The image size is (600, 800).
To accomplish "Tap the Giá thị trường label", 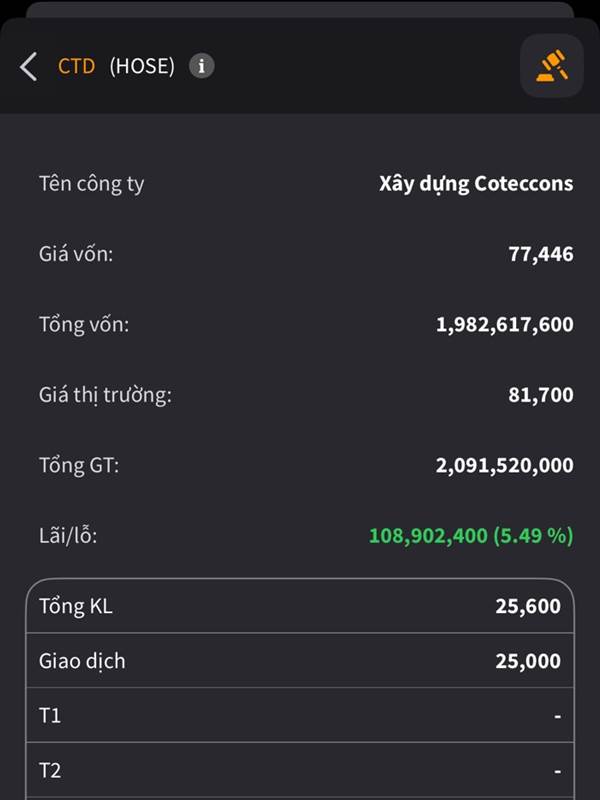I will tap(105, 395).
